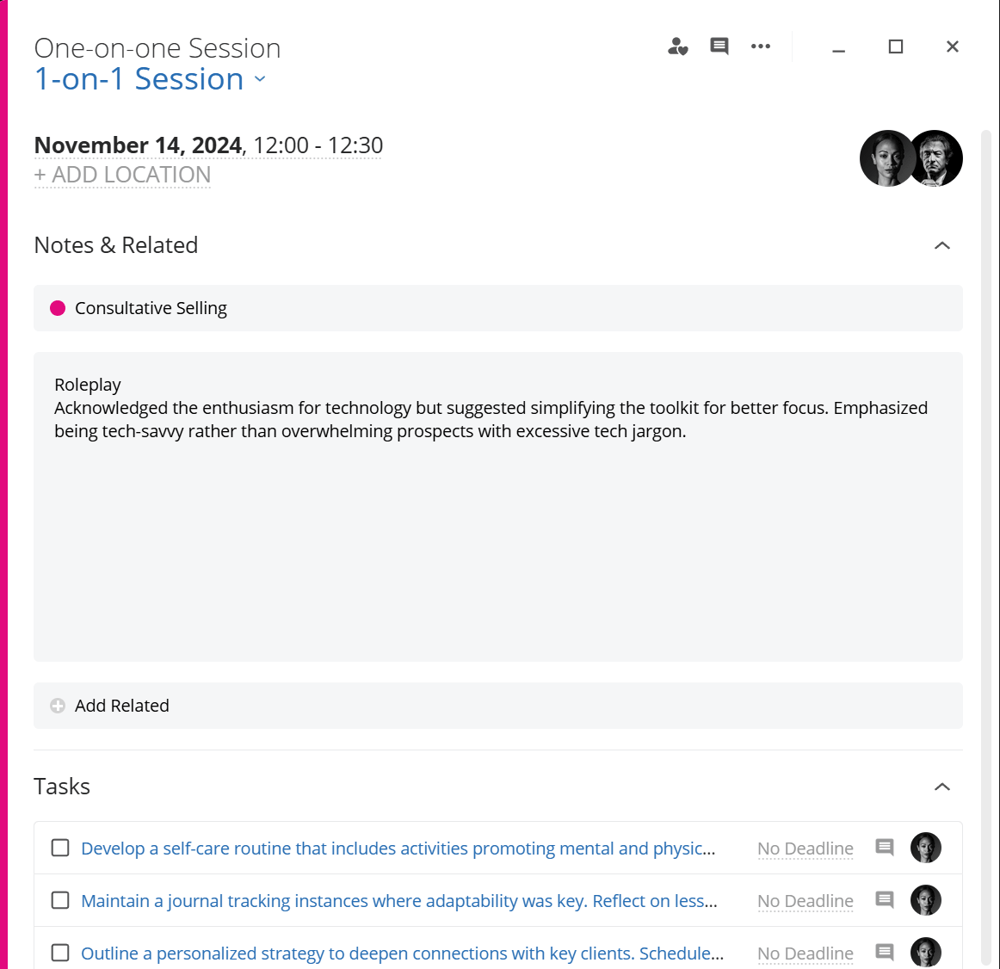Click the session time 12:00 - 12:30
The image size is (1000, 969).
318,145
